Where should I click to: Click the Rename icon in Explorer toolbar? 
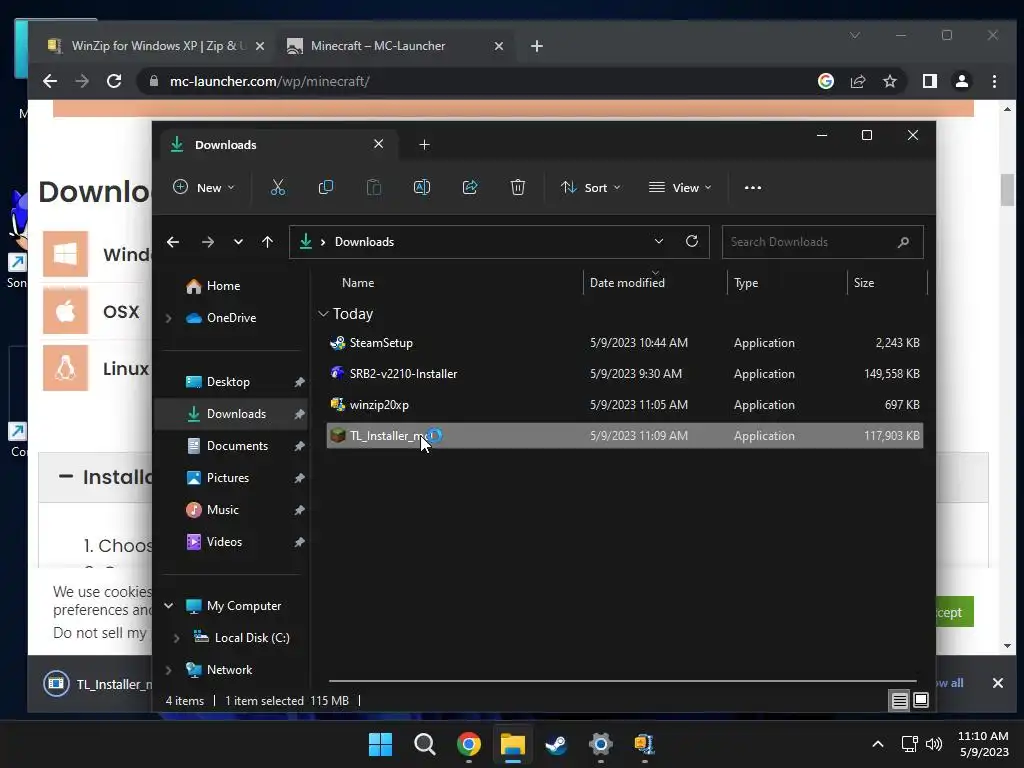click(422, 187)
